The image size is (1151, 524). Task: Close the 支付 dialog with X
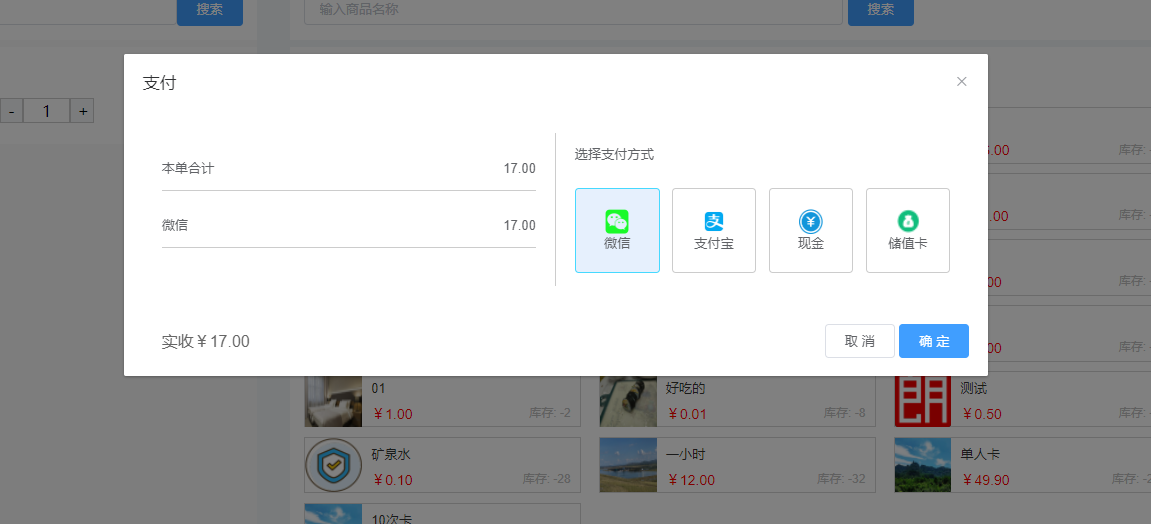click(962, 81)
